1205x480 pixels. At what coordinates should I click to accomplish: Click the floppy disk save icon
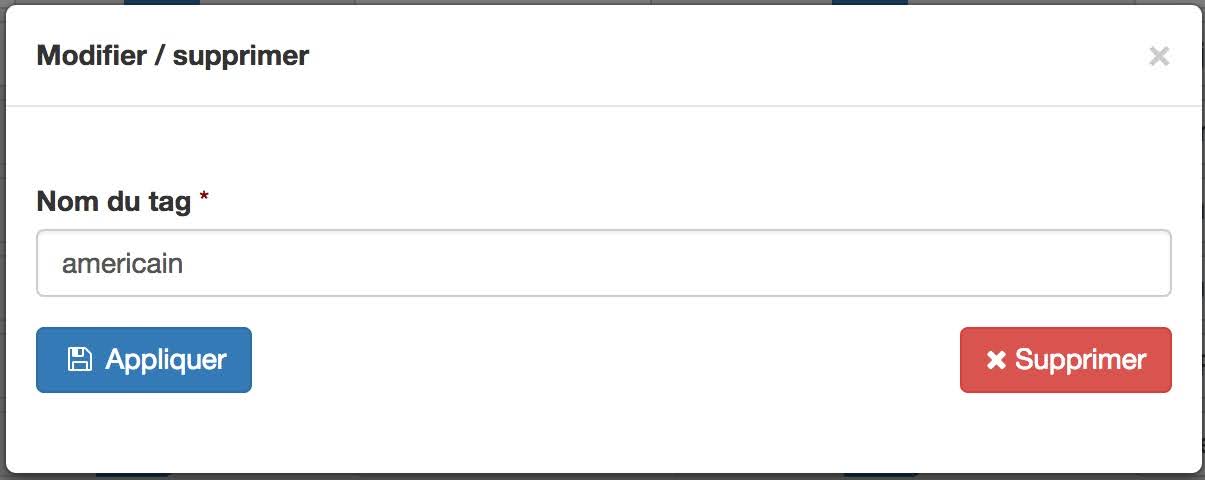79,360
